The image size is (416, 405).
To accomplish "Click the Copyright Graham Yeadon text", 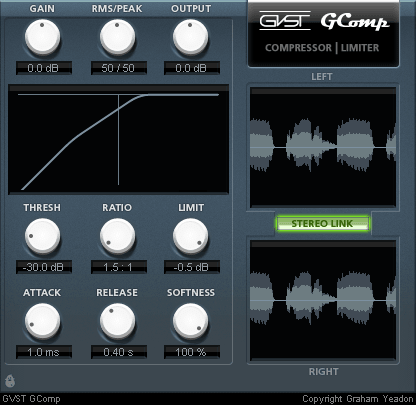I will point(357,399).
